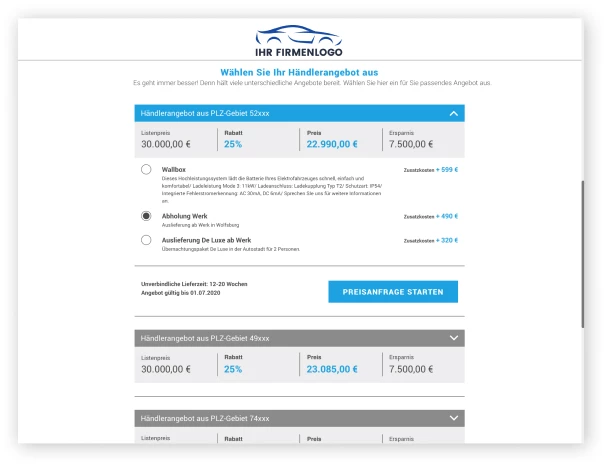Expand the PLZ-Gebiet 49xxx offer chevron

click(454, 338)
